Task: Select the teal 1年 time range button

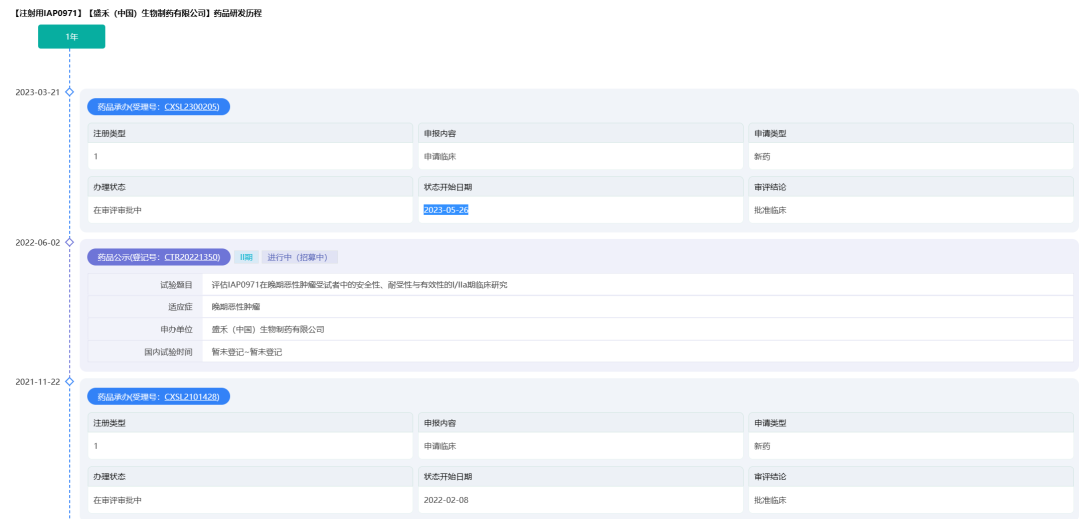Action: pyautogui.click(x=71, y=37)
